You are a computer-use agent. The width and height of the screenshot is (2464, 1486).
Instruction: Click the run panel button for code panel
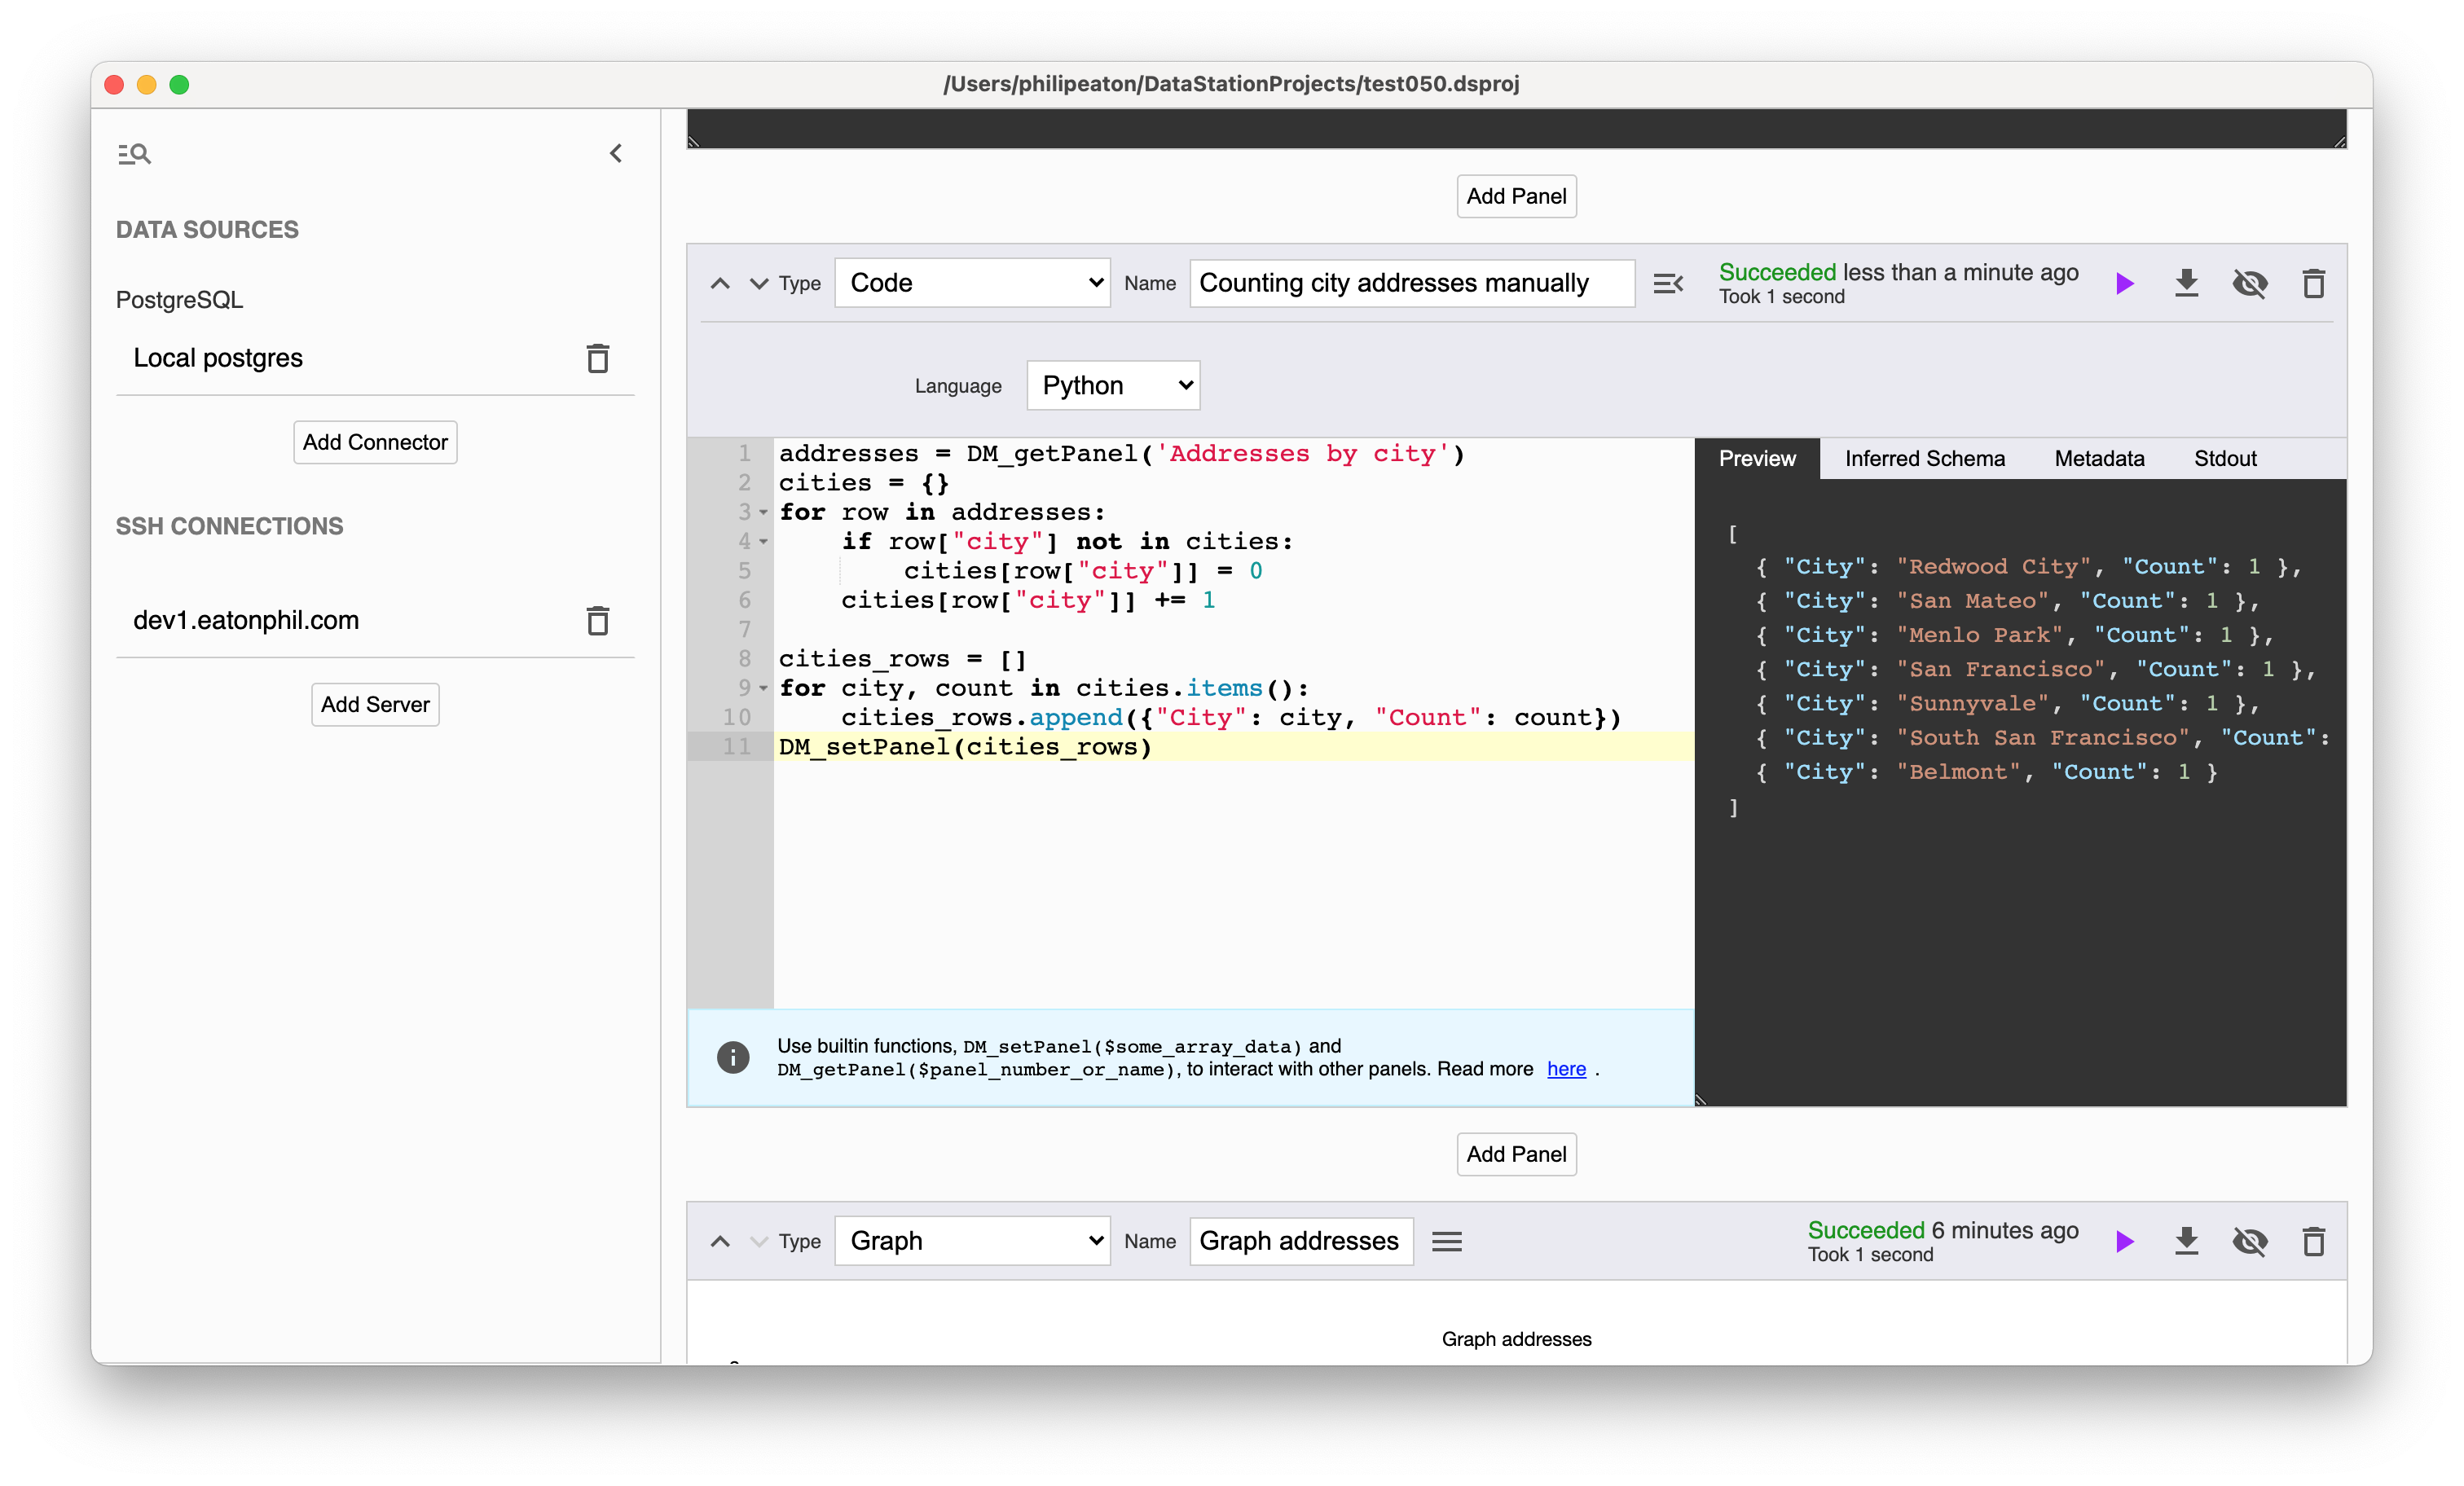coord(2126,284)
